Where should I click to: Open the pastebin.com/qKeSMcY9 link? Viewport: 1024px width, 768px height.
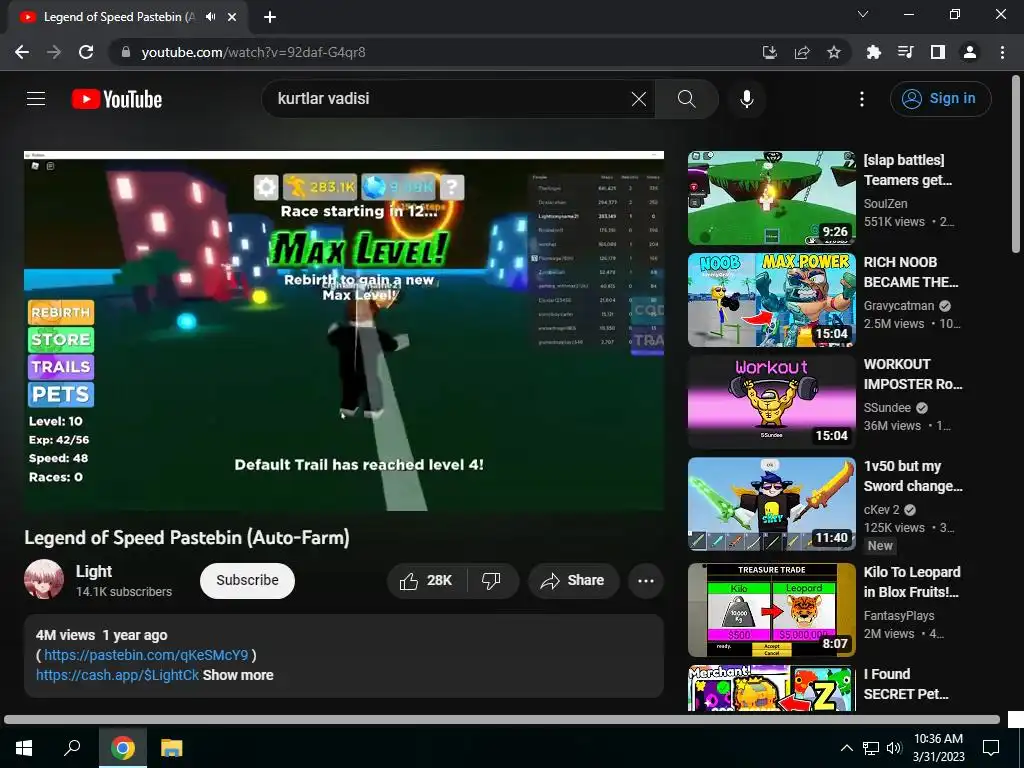tap(146, 655)
